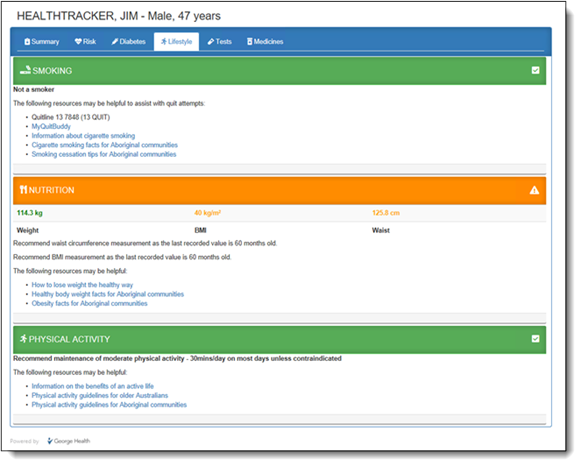Click the BMI measurement recommendation text
The image size is (582, 467).
click(122, 257)
